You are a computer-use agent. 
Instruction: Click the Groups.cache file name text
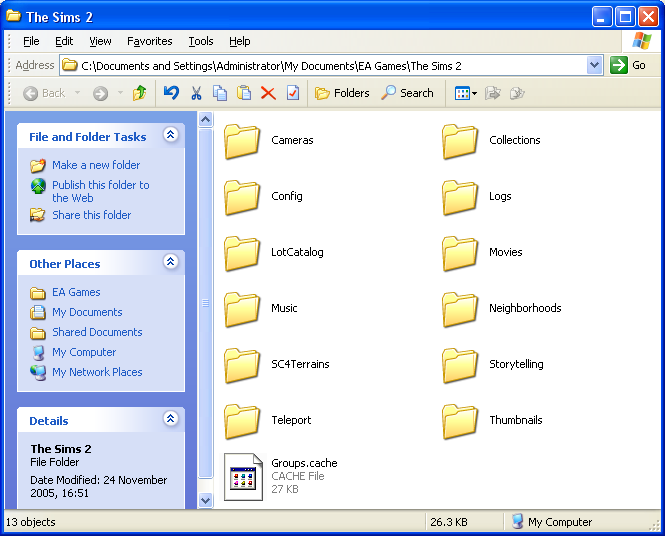pos(304,463)
